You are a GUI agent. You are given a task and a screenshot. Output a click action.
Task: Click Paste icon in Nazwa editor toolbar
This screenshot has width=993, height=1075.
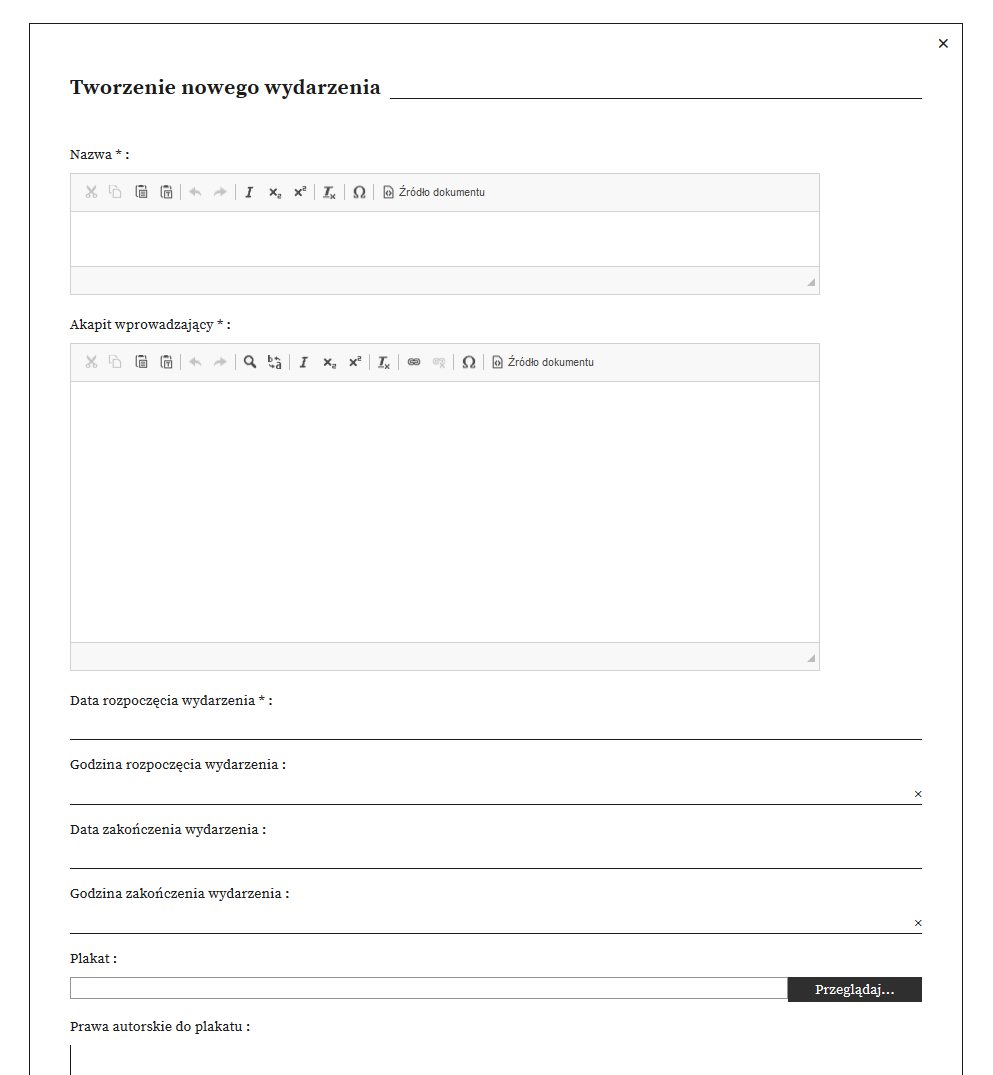pos(142,192)
